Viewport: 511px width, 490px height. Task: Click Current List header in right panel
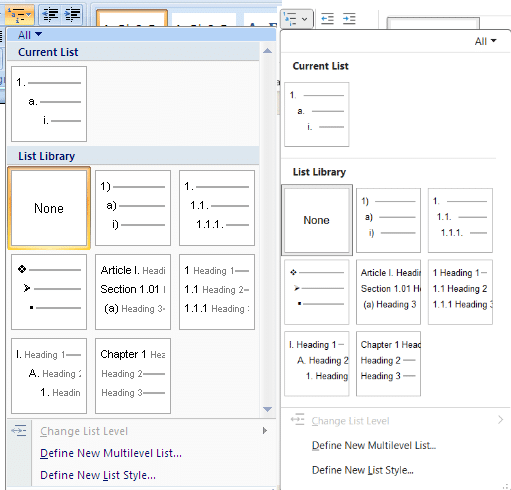pyautogui.click(x=320, y=66)
